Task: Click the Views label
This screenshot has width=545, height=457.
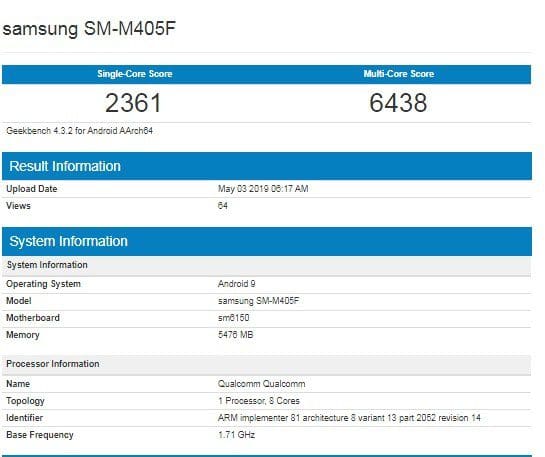Action: [18, 206]
